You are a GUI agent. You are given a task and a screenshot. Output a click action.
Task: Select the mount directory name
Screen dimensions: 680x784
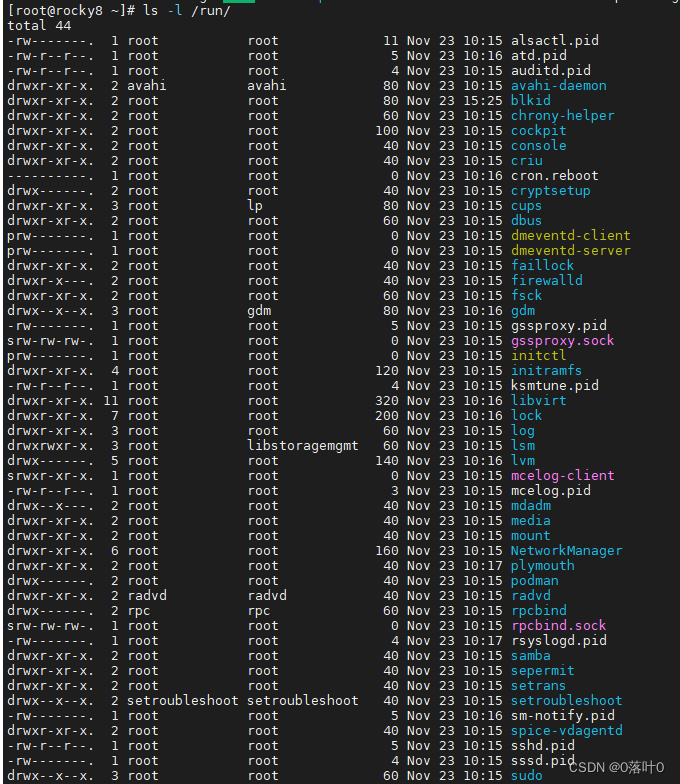[530, 536]
